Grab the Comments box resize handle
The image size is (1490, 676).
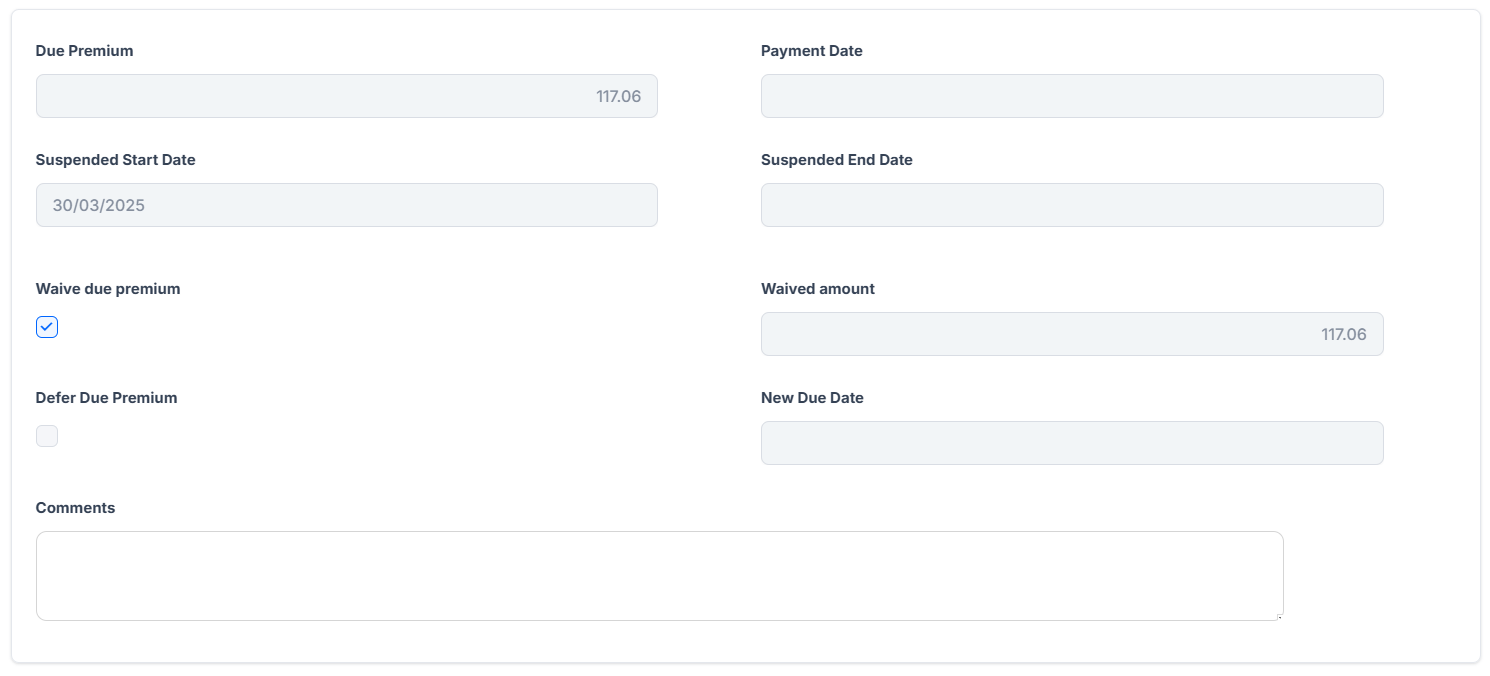1279,616
